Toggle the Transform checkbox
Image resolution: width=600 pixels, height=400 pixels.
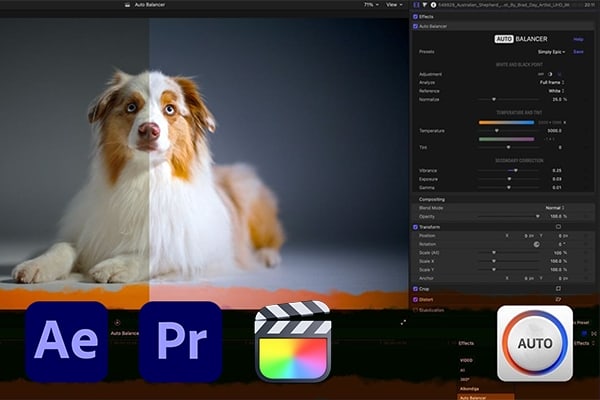pos(415,227)
